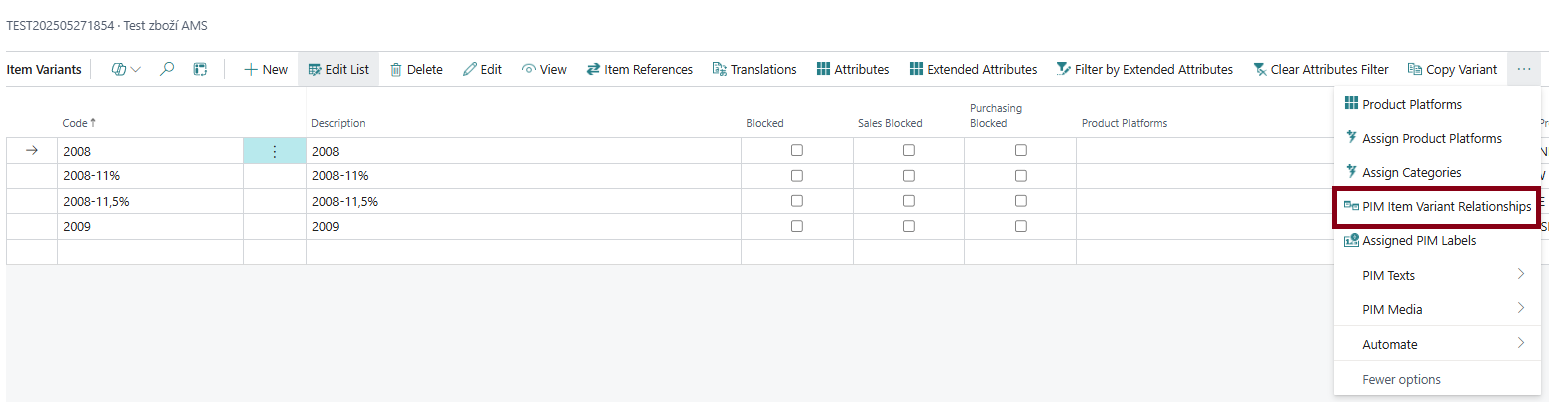Select the Code cell 2008-11%
This screenshot has width=1549, height=402.
[x=150, y=175]
